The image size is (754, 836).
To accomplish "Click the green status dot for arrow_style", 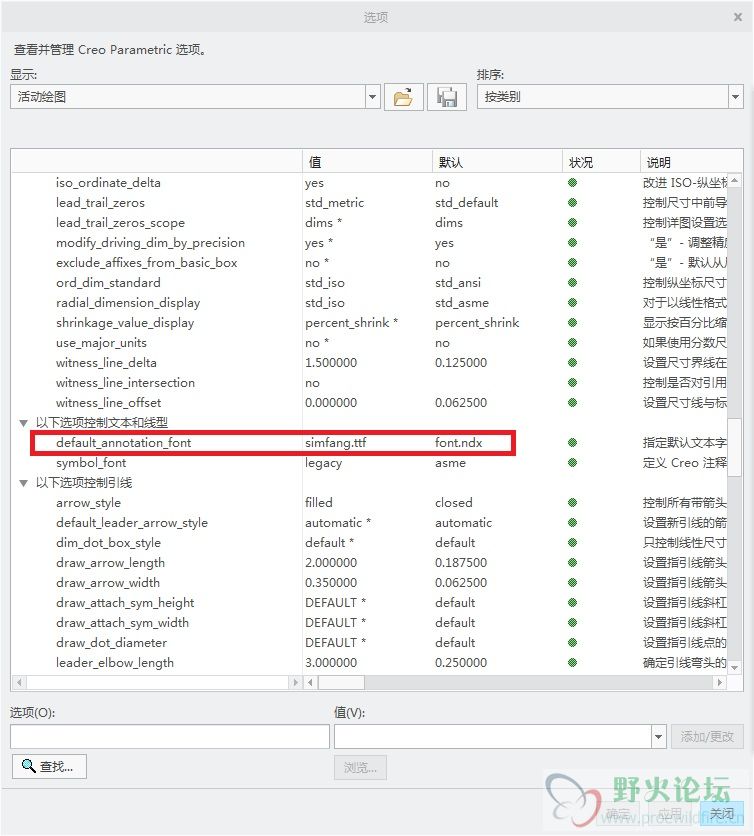I will [573, 503].
